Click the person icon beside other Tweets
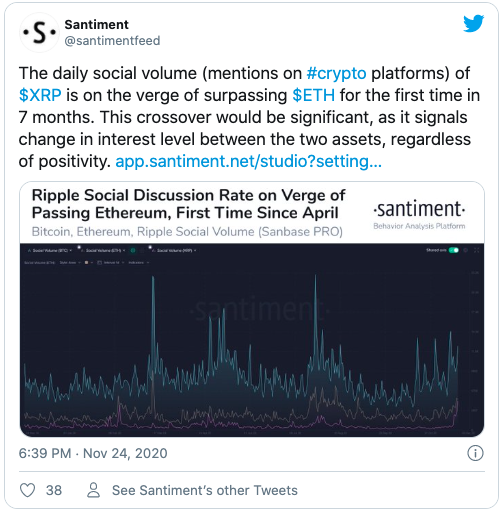 93,490
